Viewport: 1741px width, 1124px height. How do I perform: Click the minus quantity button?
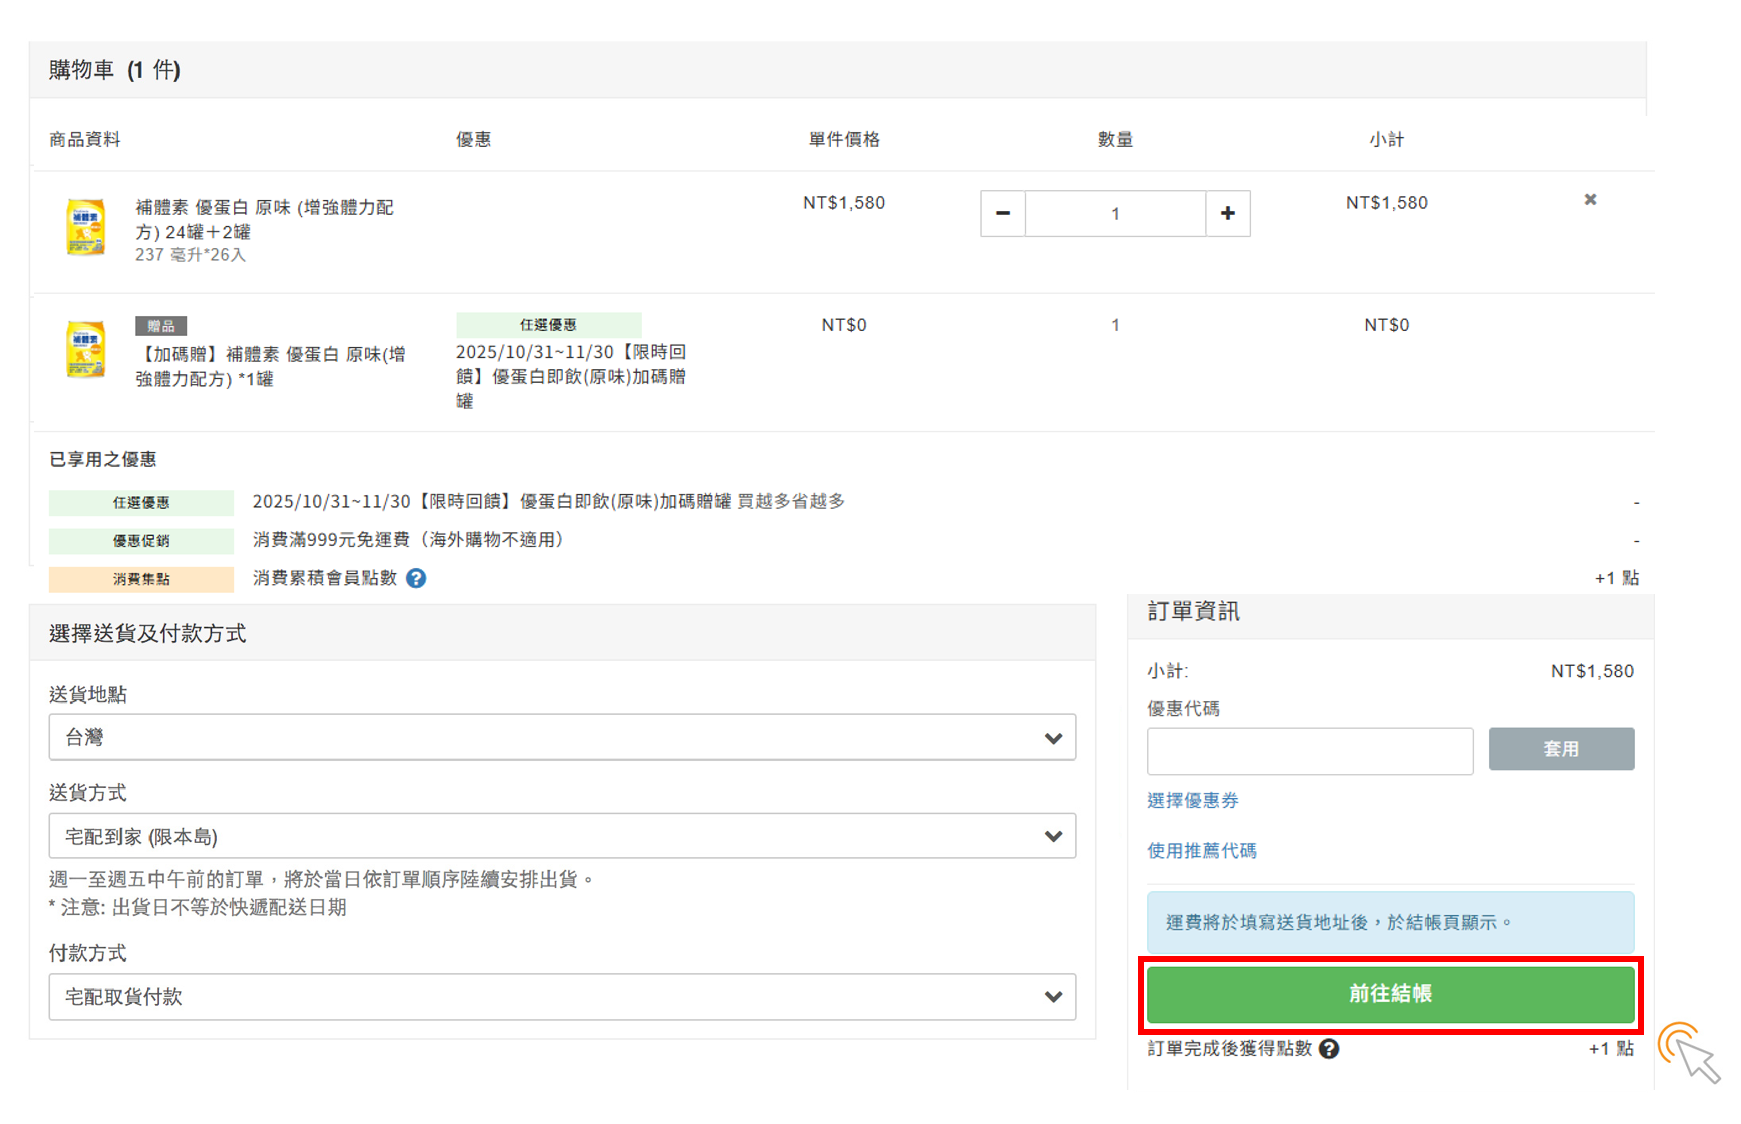[x=1002, y=214]
